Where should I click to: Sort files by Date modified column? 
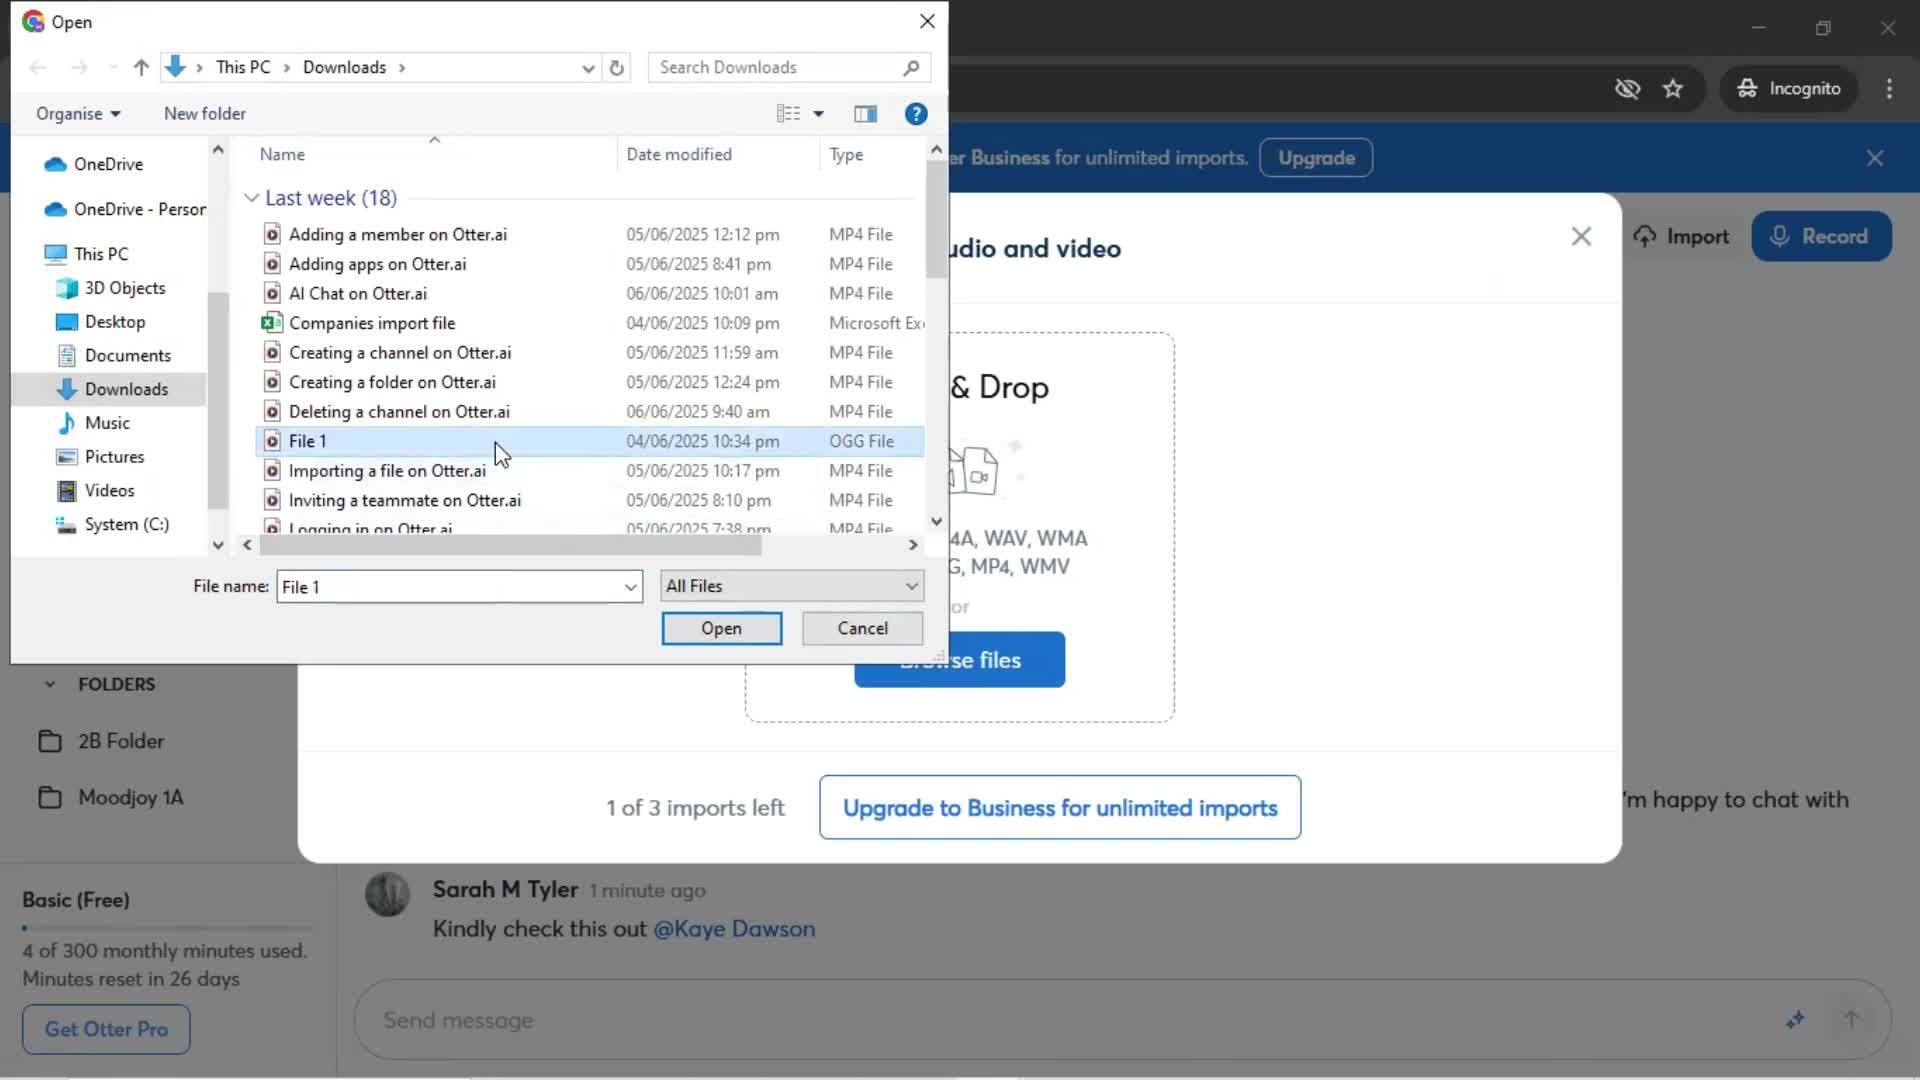click(679, 154)
